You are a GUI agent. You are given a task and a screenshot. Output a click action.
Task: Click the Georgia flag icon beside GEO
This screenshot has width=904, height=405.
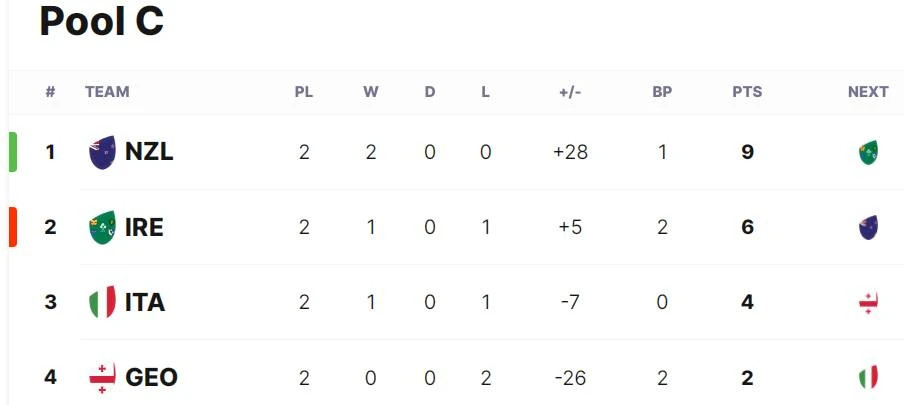tap(102, 378)
